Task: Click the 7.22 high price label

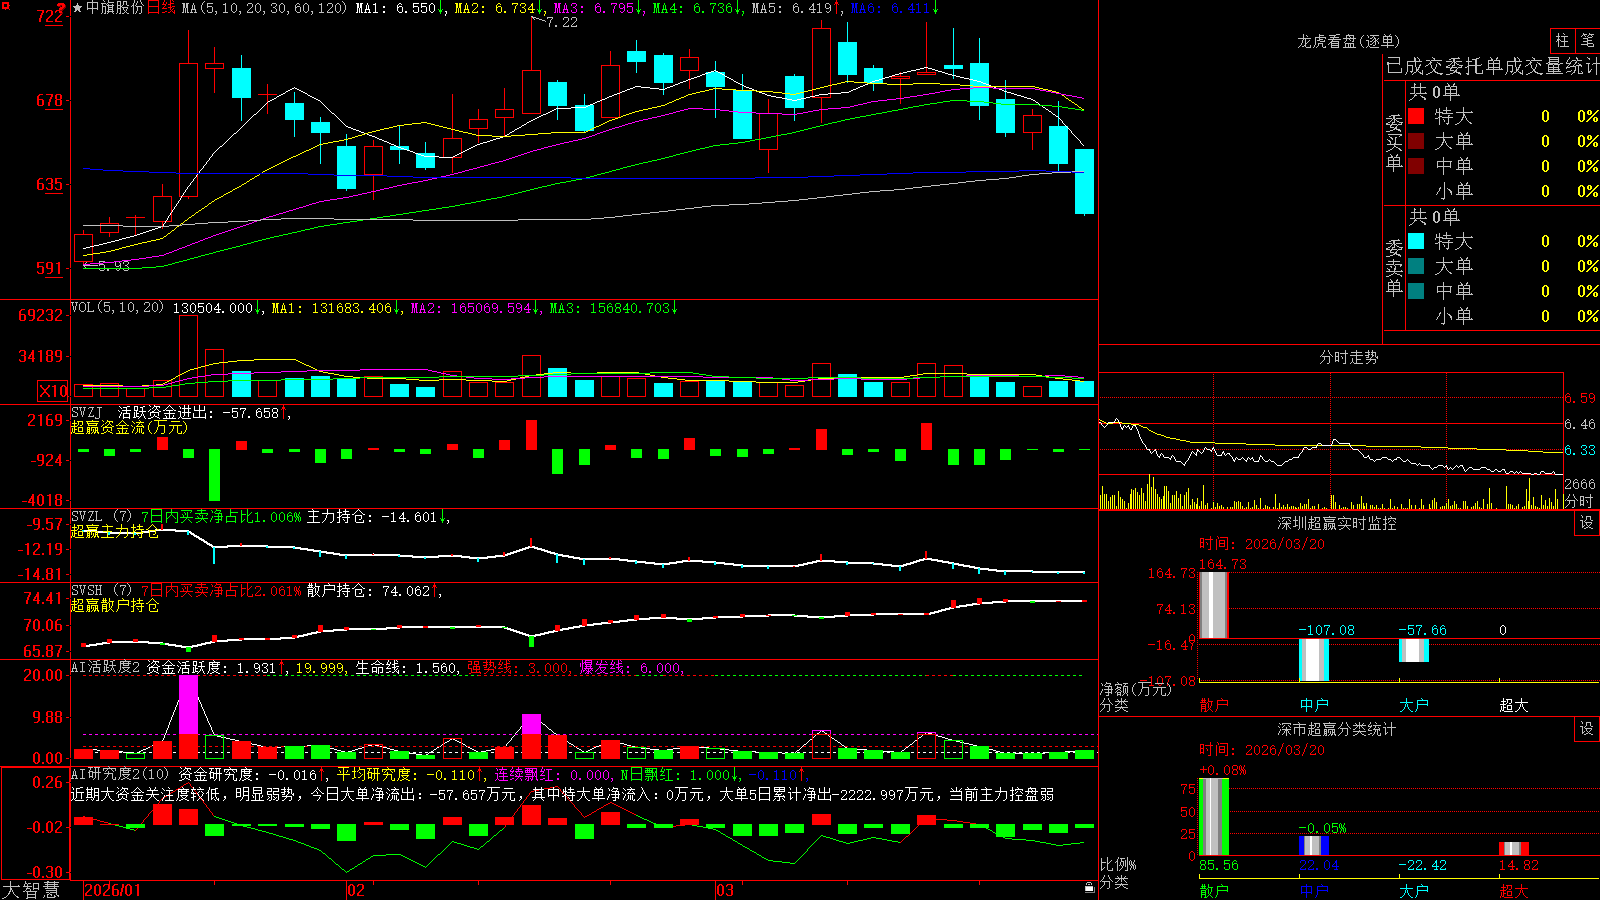Action: coord(561,22)
